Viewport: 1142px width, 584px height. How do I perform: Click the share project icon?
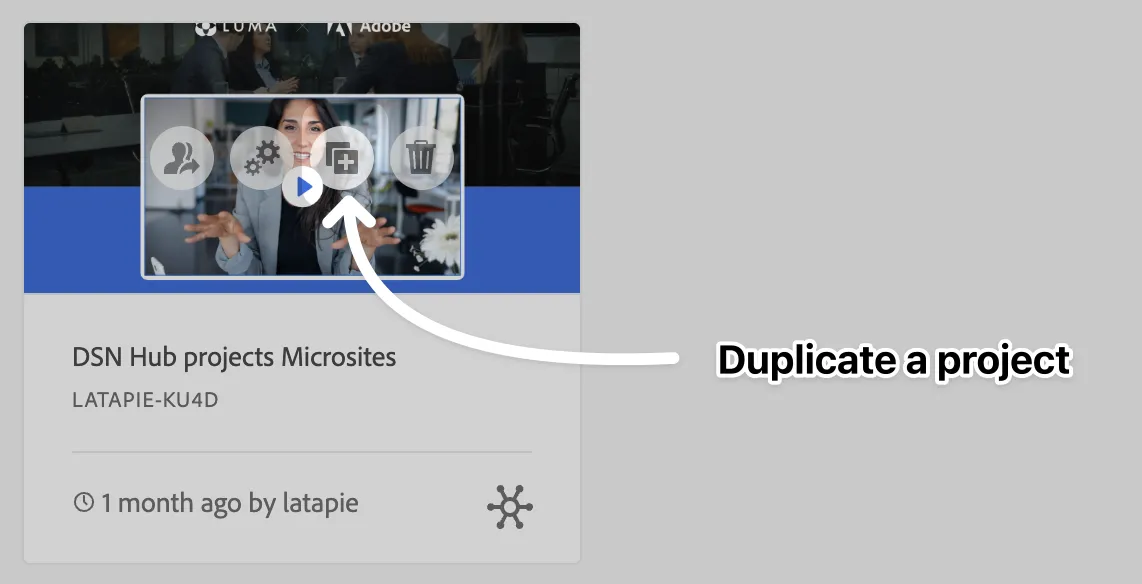[181, 158]
